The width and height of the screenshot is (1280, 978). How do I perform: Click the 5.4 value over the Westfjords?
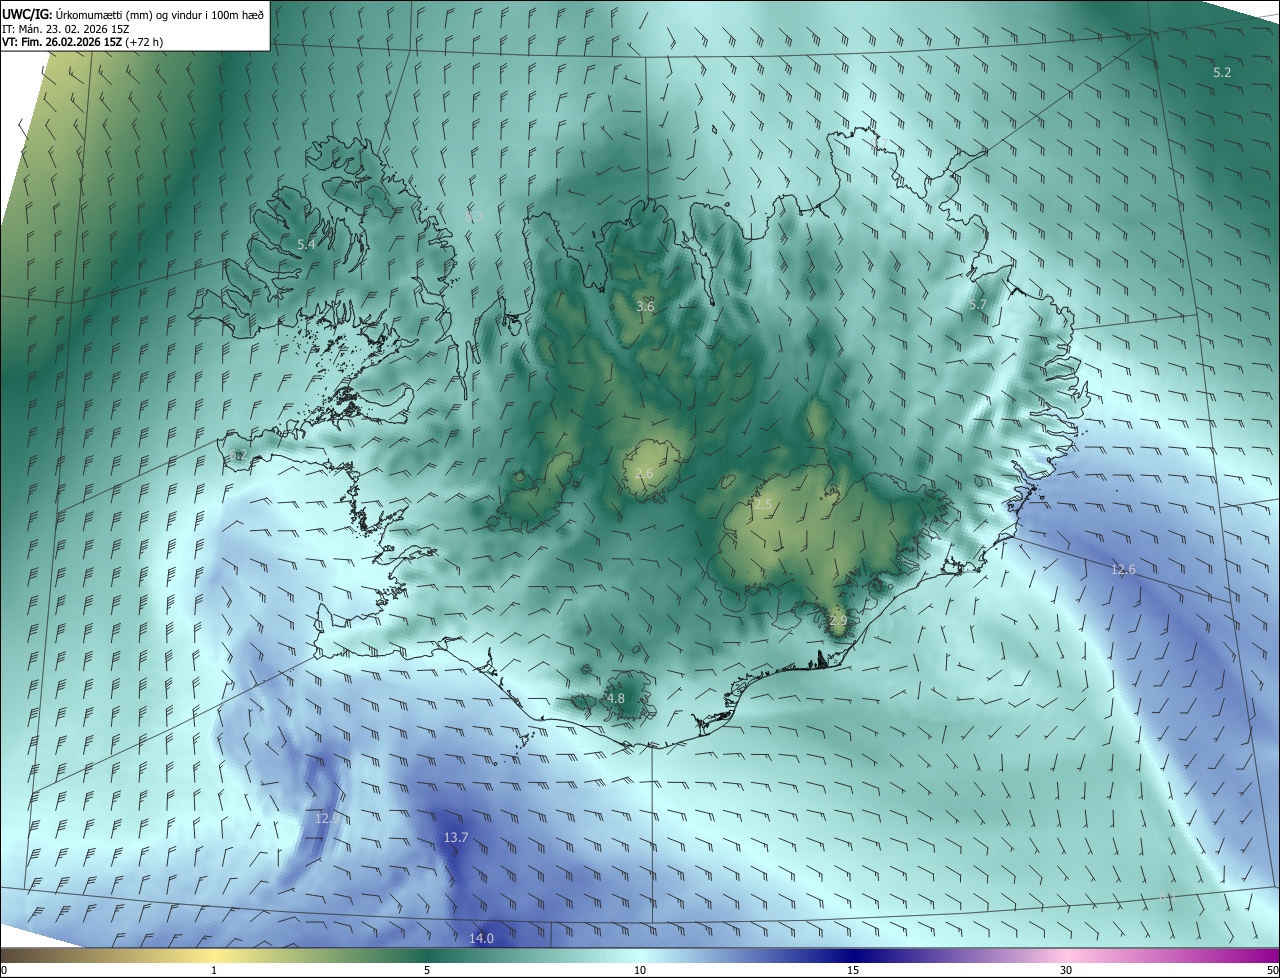(306, 244)
